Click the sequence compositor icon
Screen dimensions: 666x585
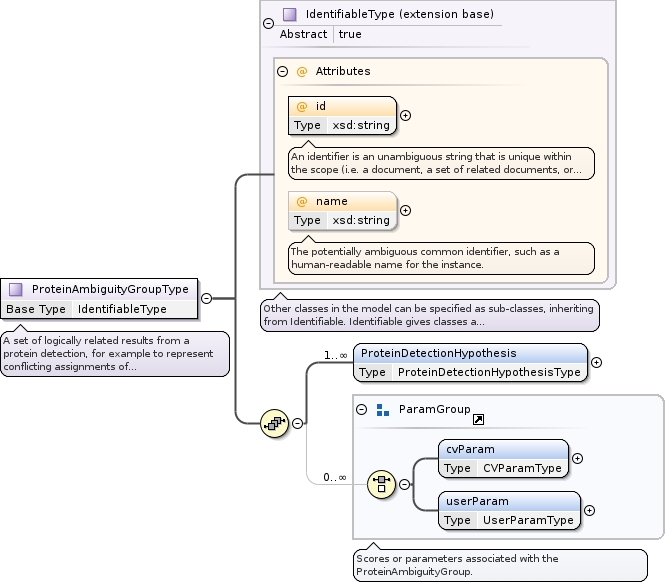(x=274, y=423)
